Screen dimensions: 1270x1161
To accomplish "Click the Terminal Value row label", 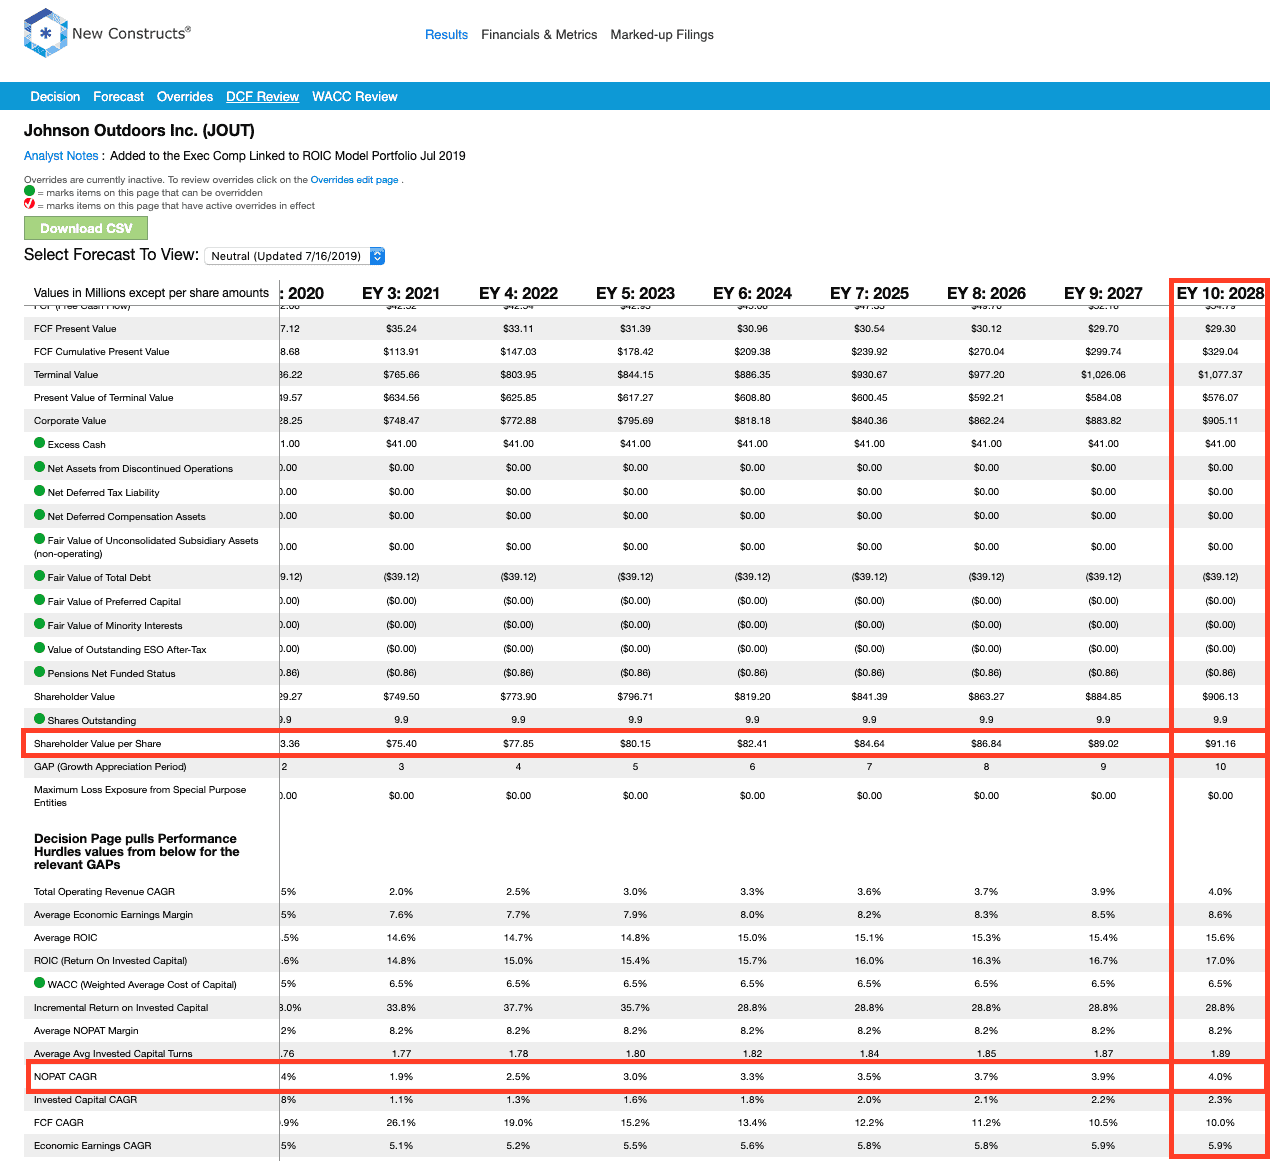I will (x=66, y=375).
